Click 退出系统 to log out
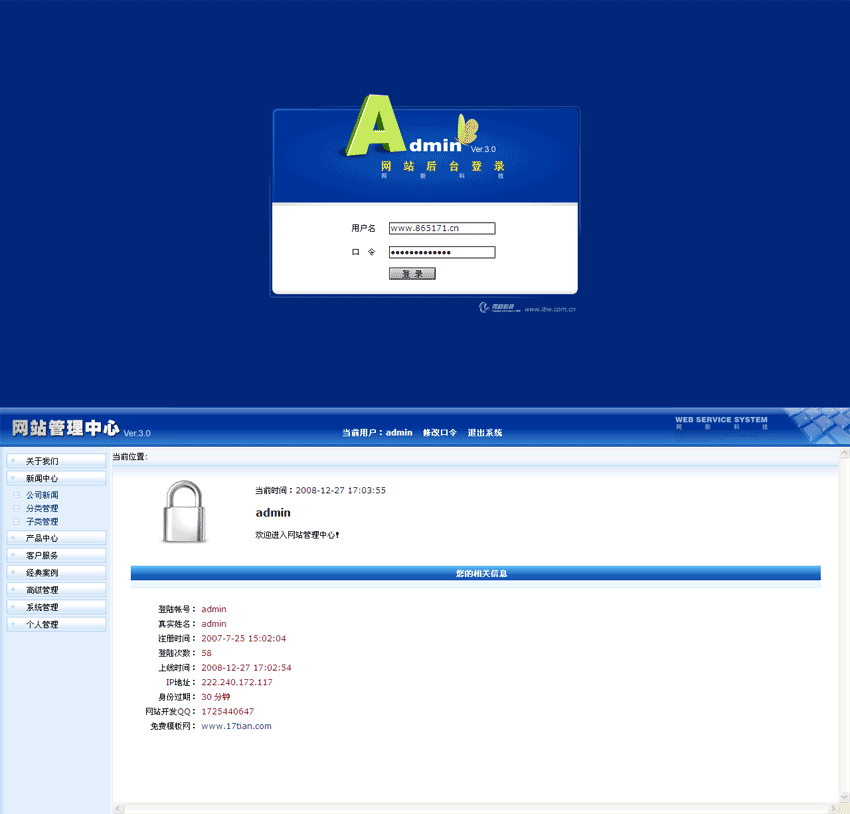 coord(485,433)
